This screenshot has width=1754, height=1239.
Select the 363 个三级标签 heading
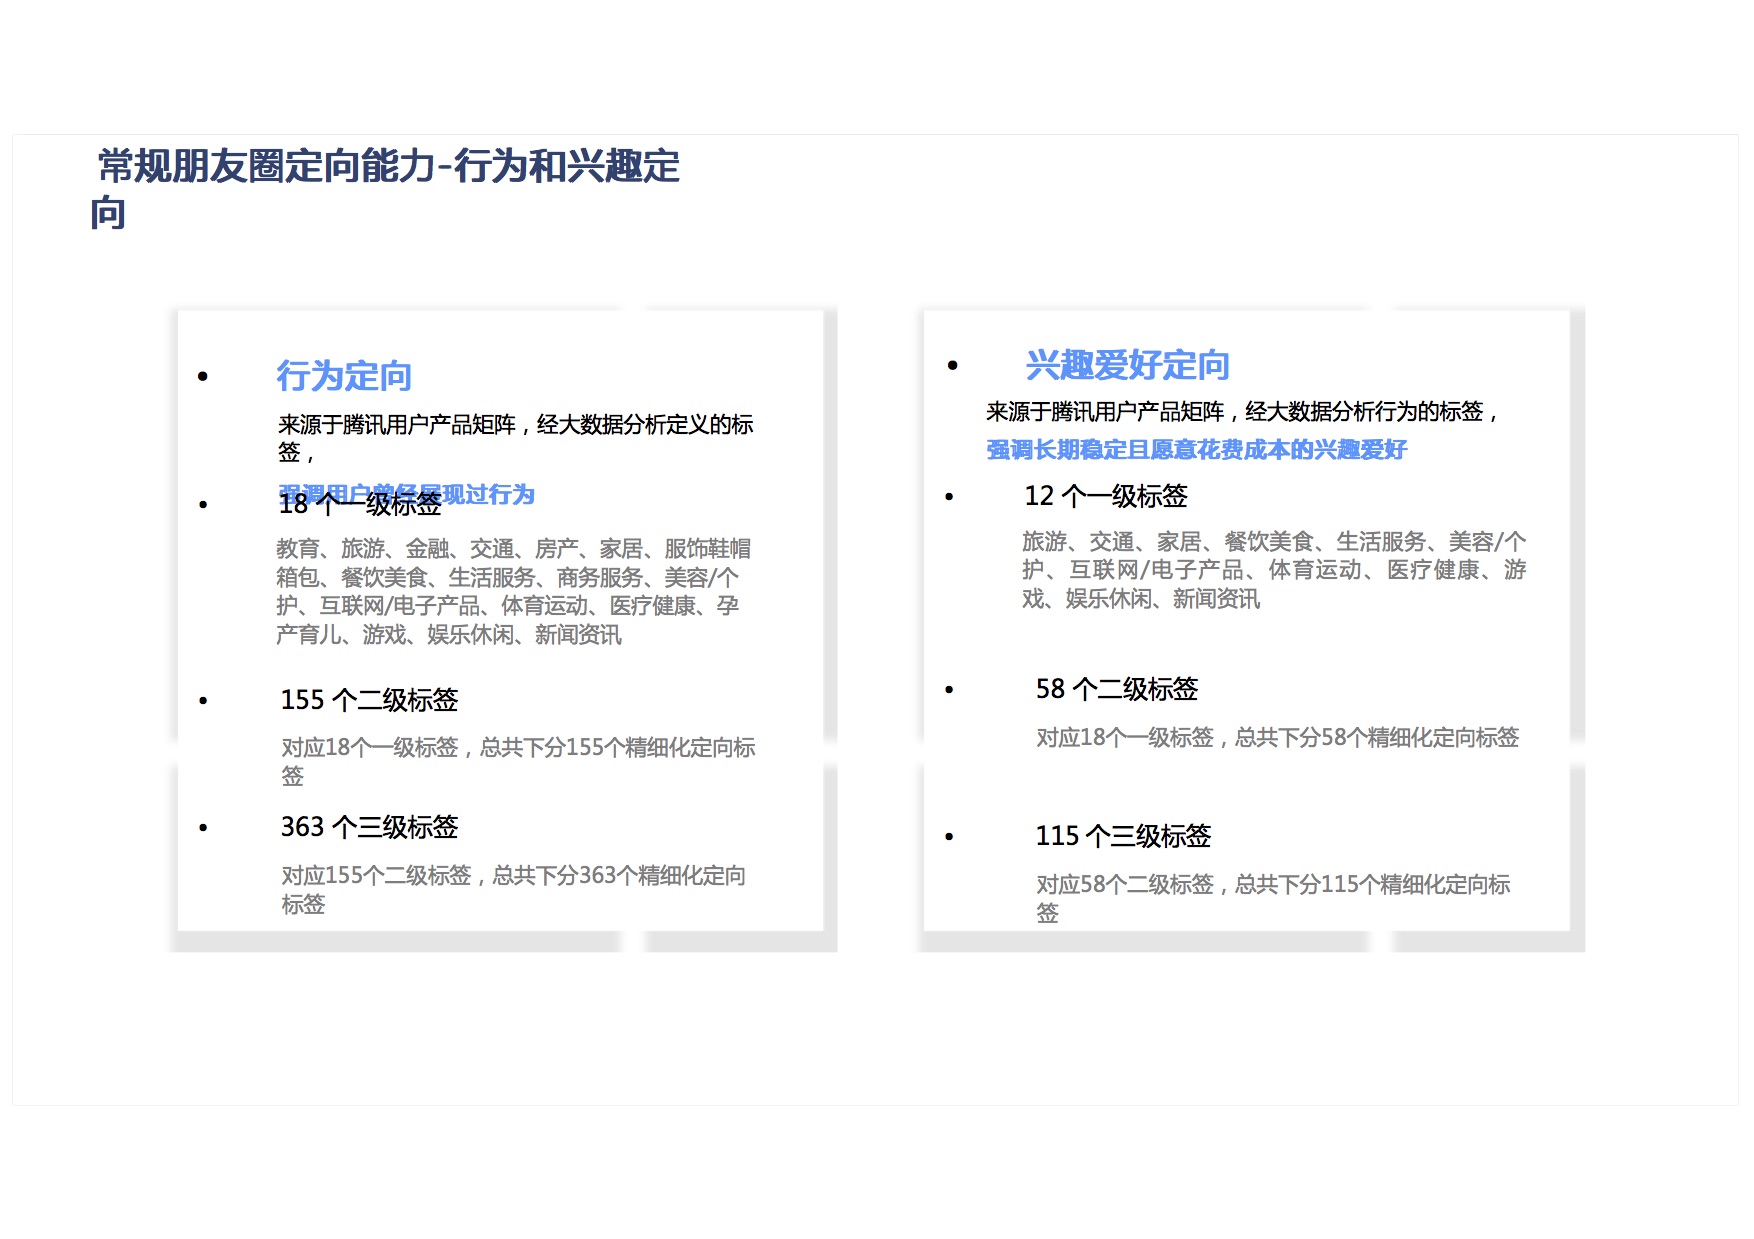pyautogui.click(x=369, y=827)
